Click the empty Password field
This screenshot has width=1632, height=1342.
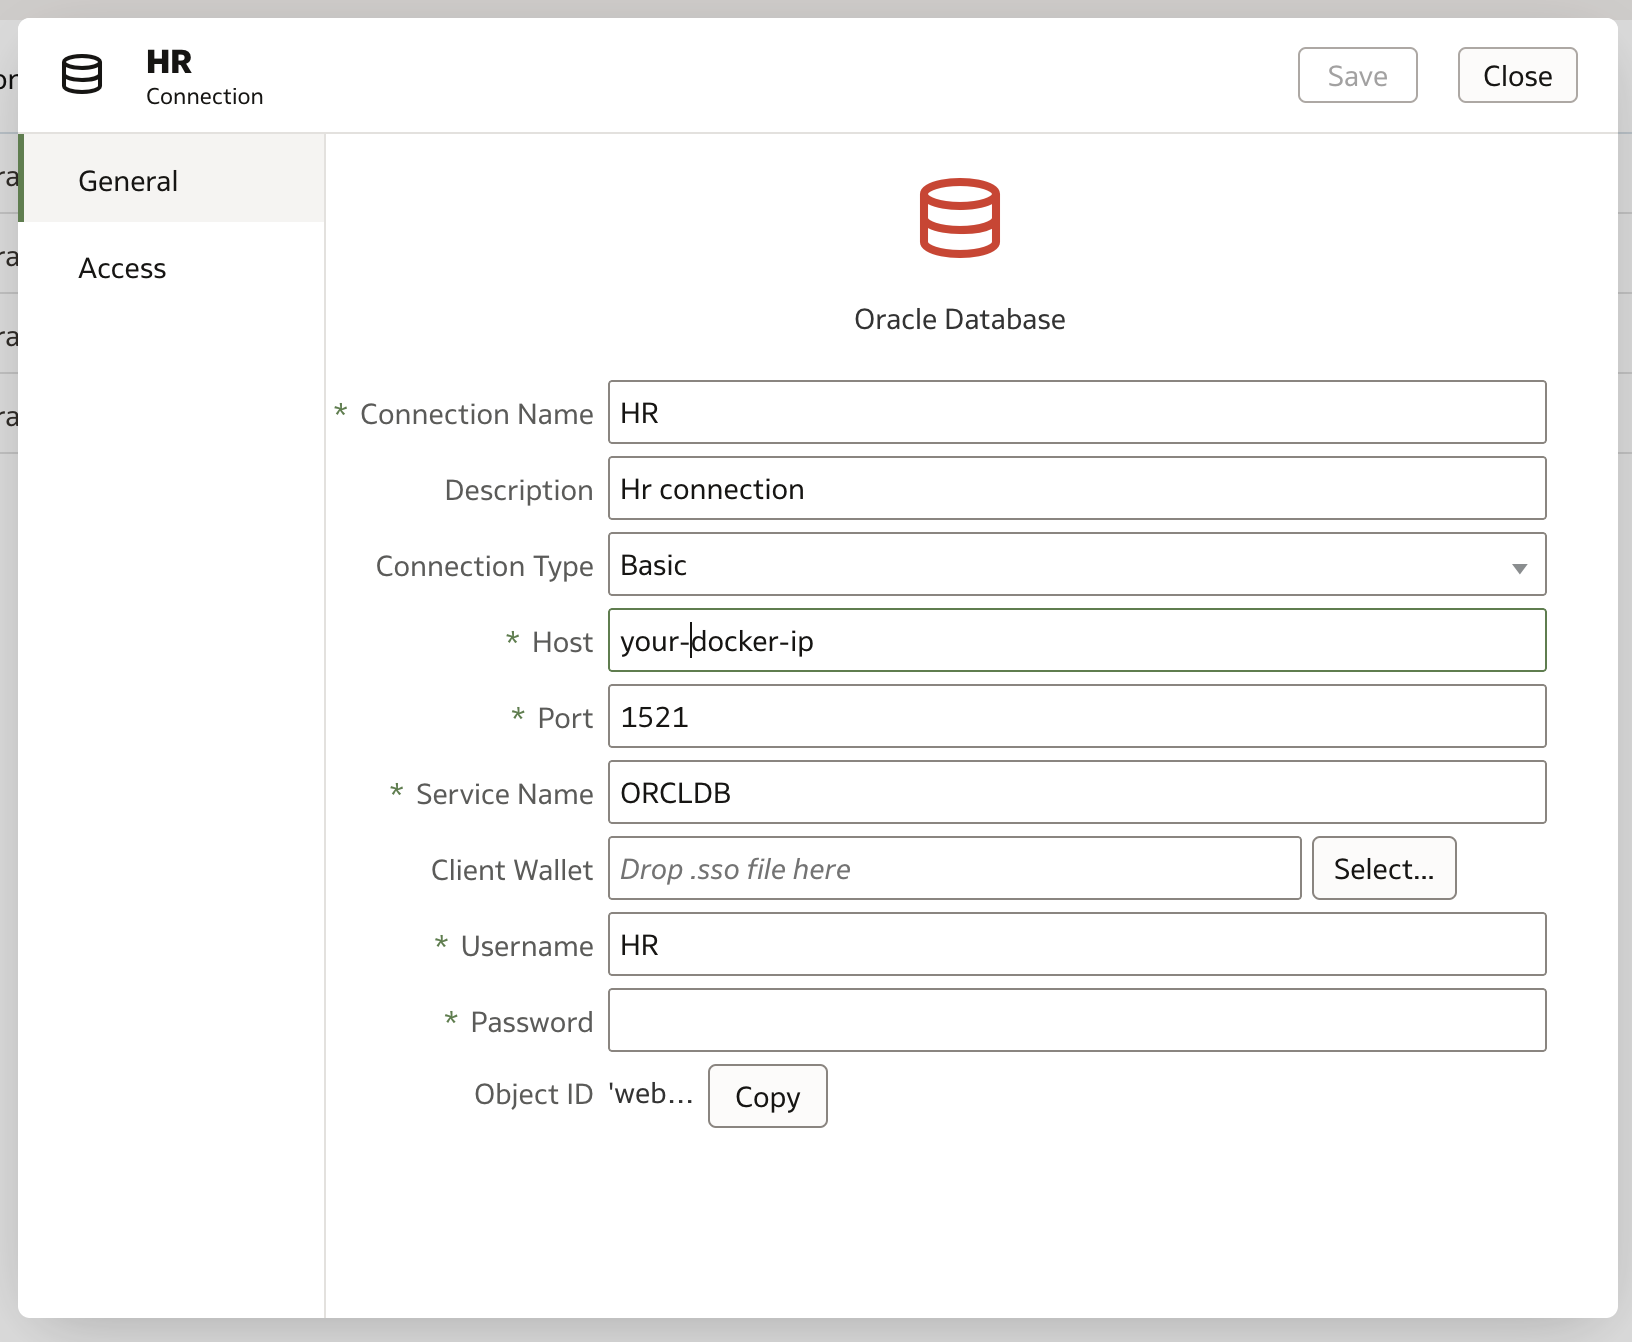pyautogui.click(x=1075, y=1020)
